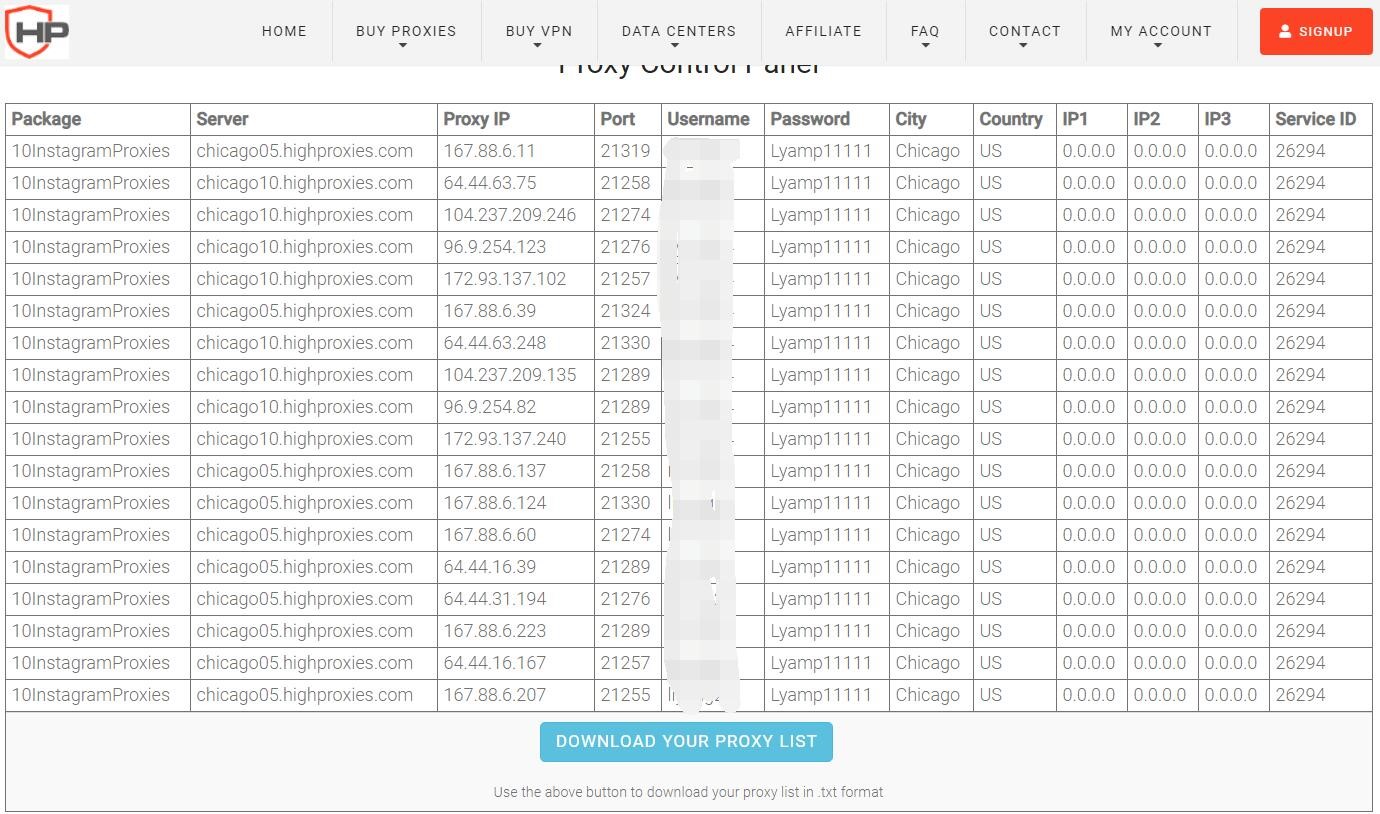Select proxy IP 167.88.6.60
Viewport: 1380px width, 814px height.
[x=490, y=535]
